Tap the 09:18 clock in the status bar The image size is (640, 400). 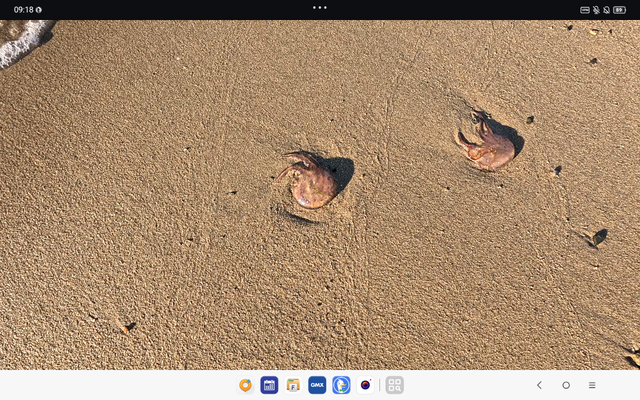(x=23, y=9)
